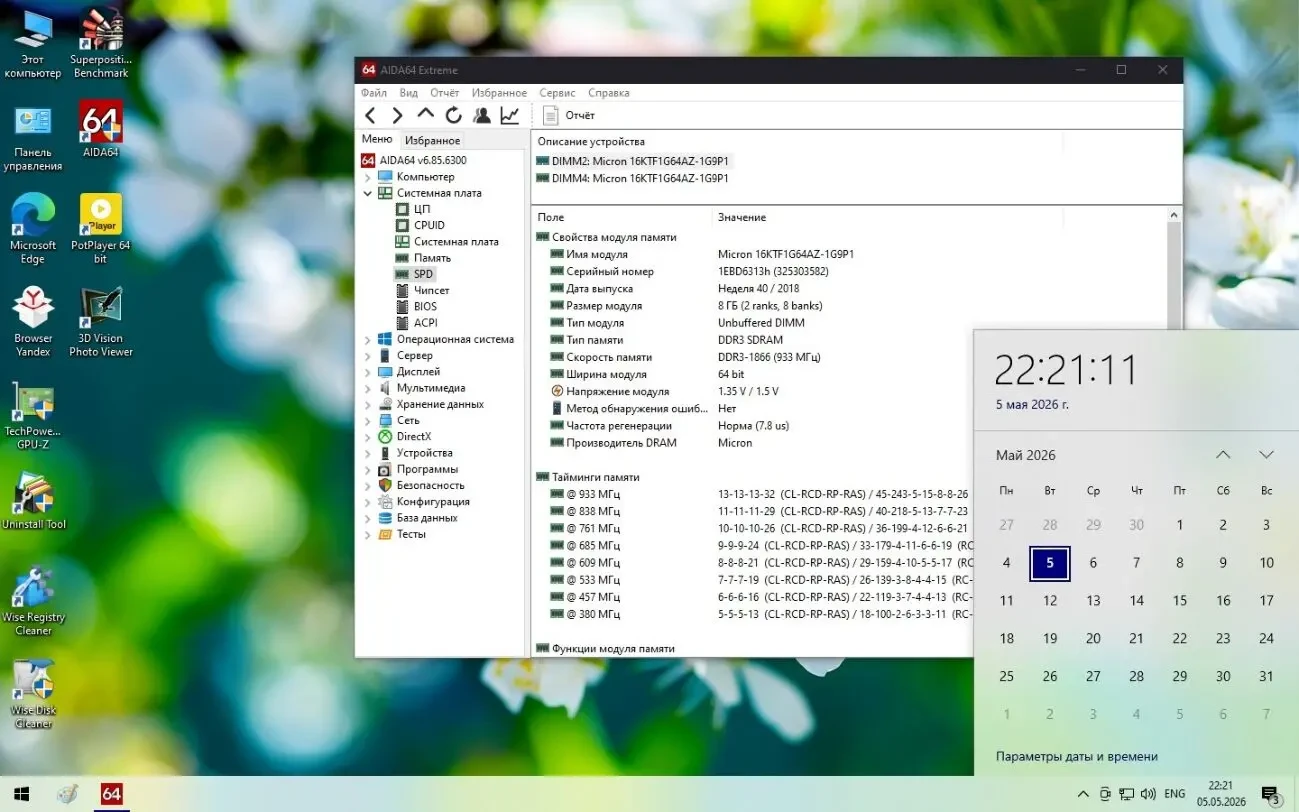Show hidden tray icons chevron
This screenshot has height=812, width=1299.
(1083, 794)
